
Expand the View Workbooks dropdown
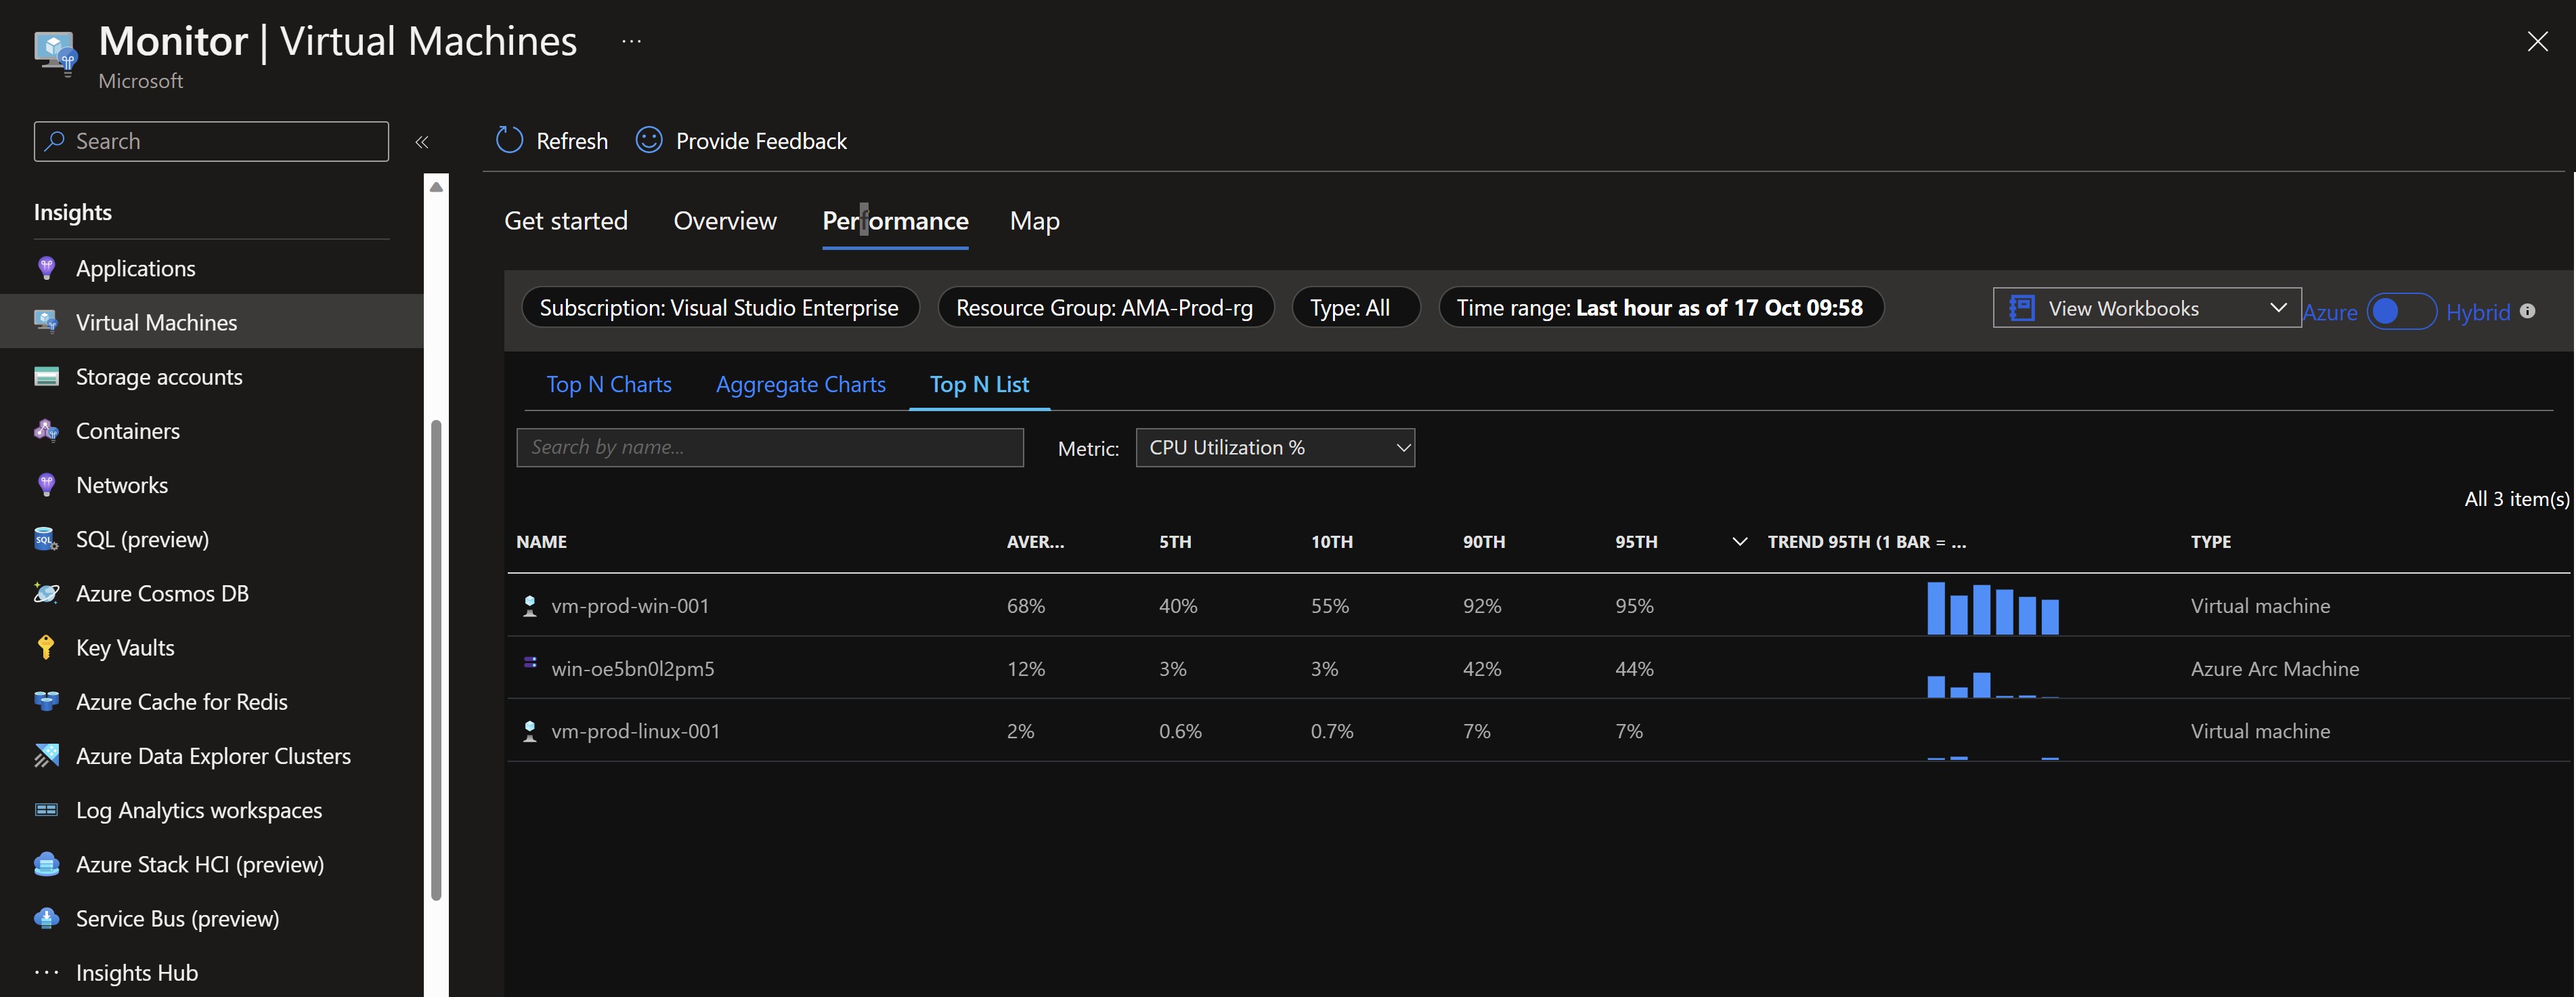[x=2146, y=307]
